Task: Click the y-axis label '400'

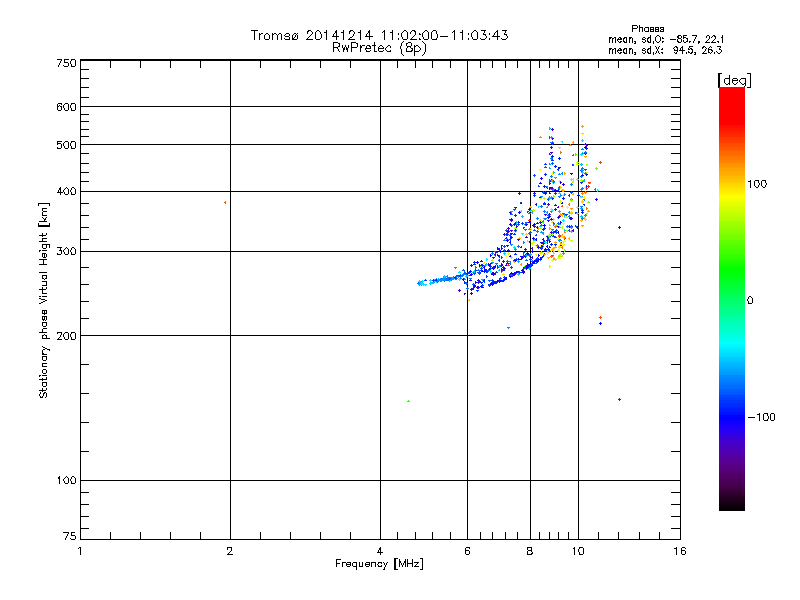Action: tap(66, 191)
